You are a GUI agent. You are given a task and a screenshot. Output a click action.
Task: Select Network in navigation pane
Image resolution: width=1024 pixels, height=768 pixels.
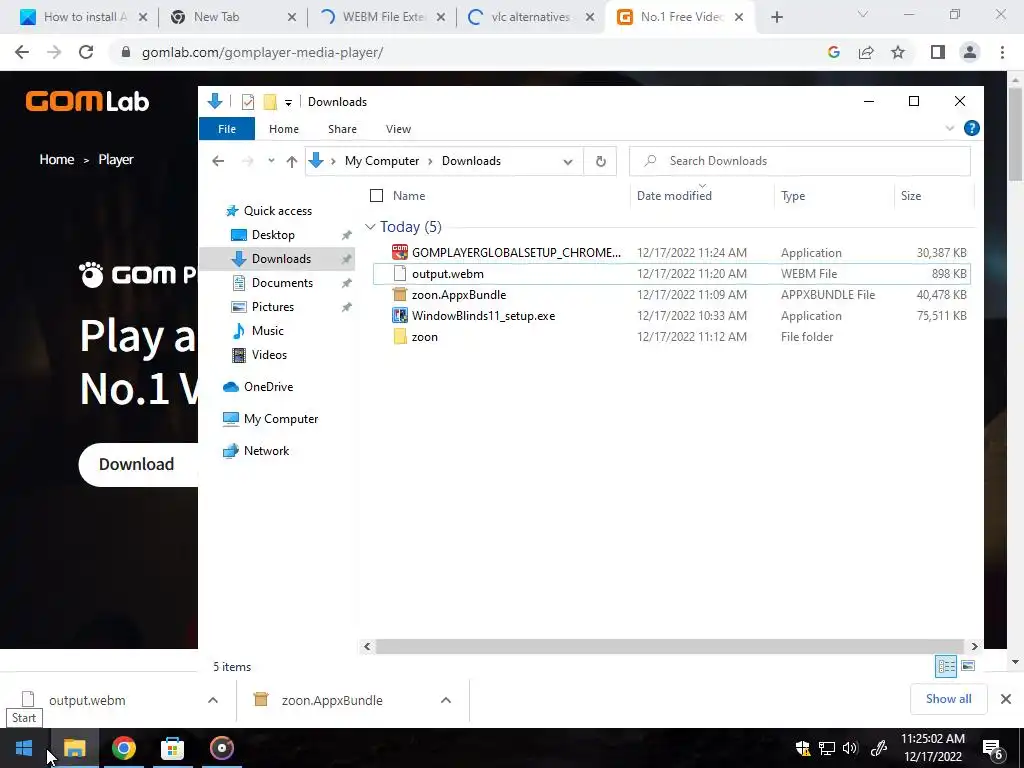click(x=266, y=451)
